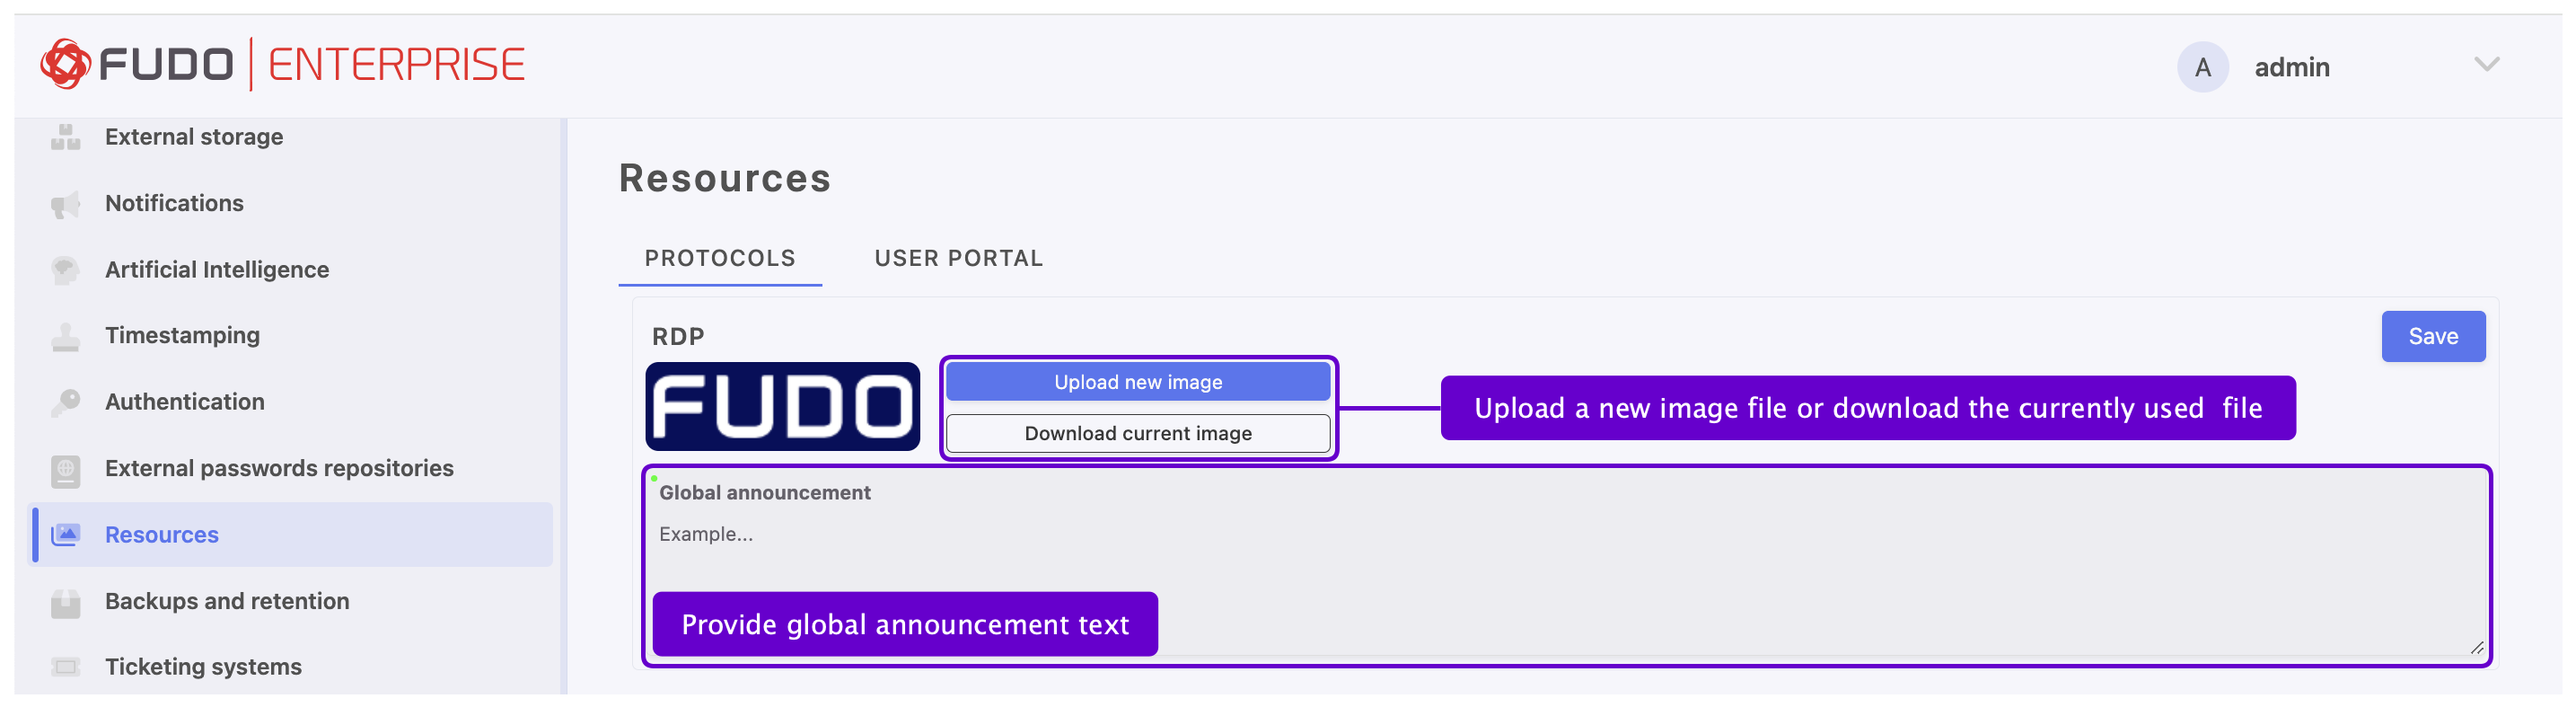2576x716 pixels.
Task: Select the PROTOCOLS tab
Action: point(720,259)
